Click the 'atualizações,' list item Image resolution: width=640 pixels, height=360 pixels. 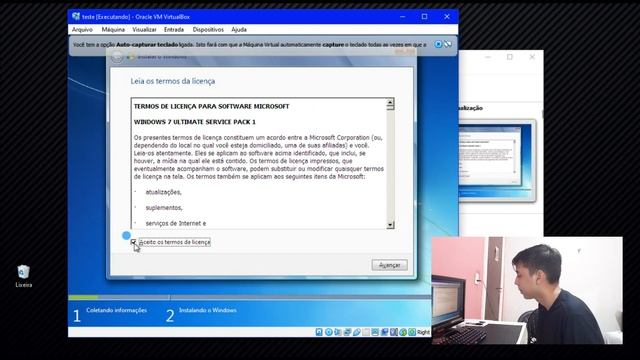point(163,192)
